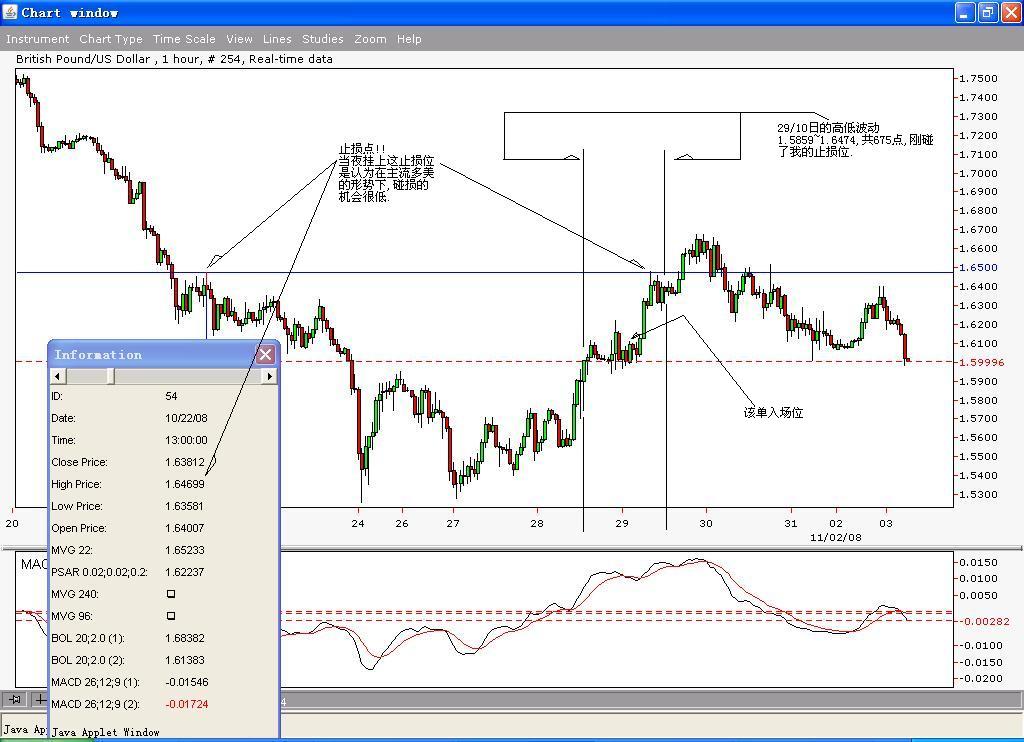The width and height of the screenshot is (1024, 742).
Task: Close the Chart window
Action: point(1010,12)
